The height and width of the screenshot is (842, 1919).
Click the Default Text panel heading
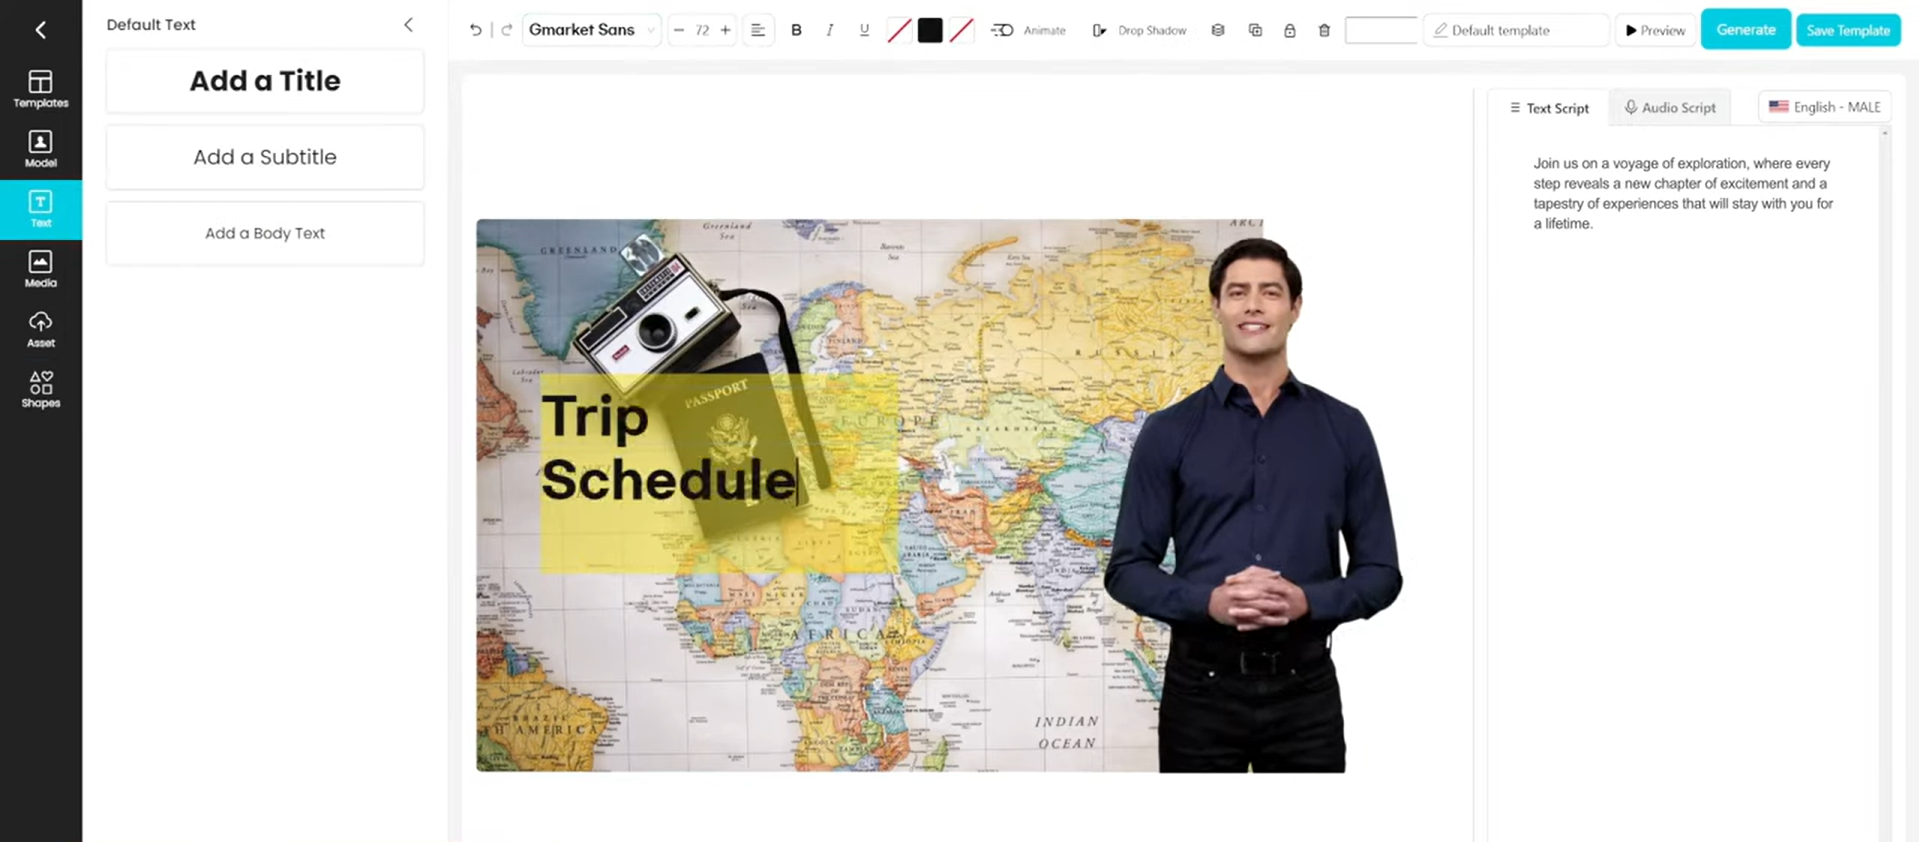point(151,25)
